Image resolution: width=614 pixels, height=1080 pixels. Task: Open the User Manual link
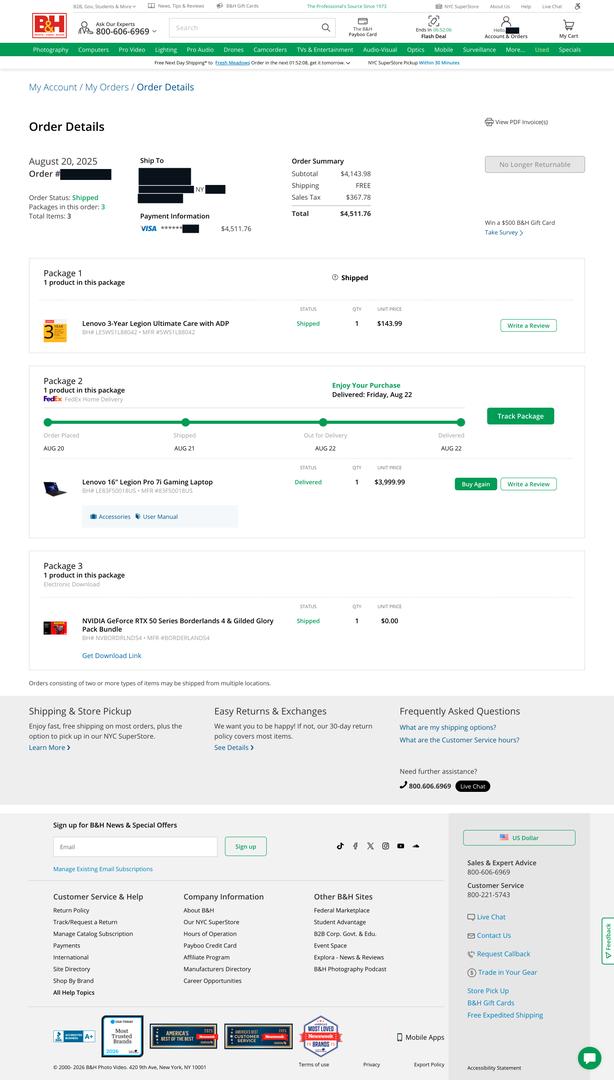(x=156, y=517)
